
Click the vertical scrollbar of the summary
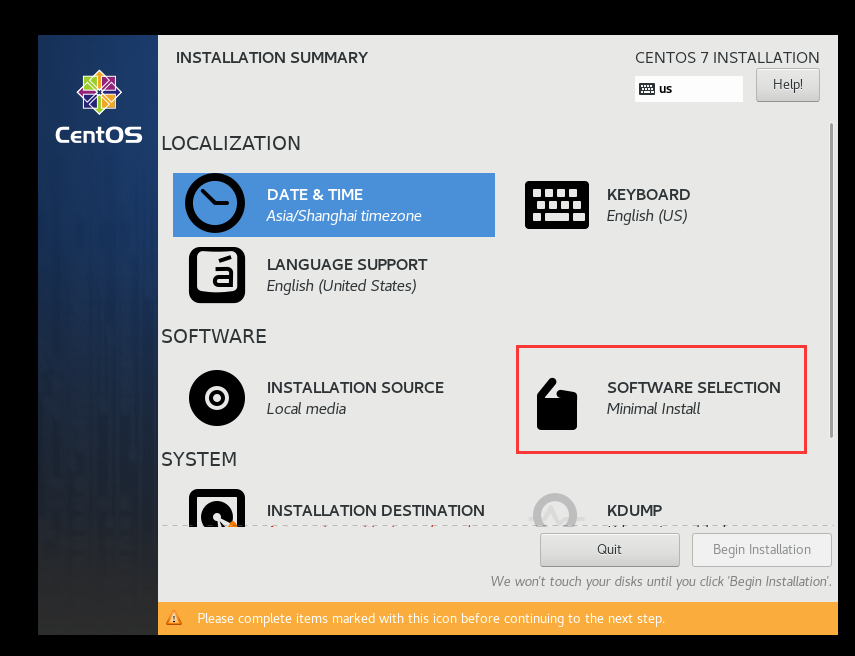[x=831, y=280]
